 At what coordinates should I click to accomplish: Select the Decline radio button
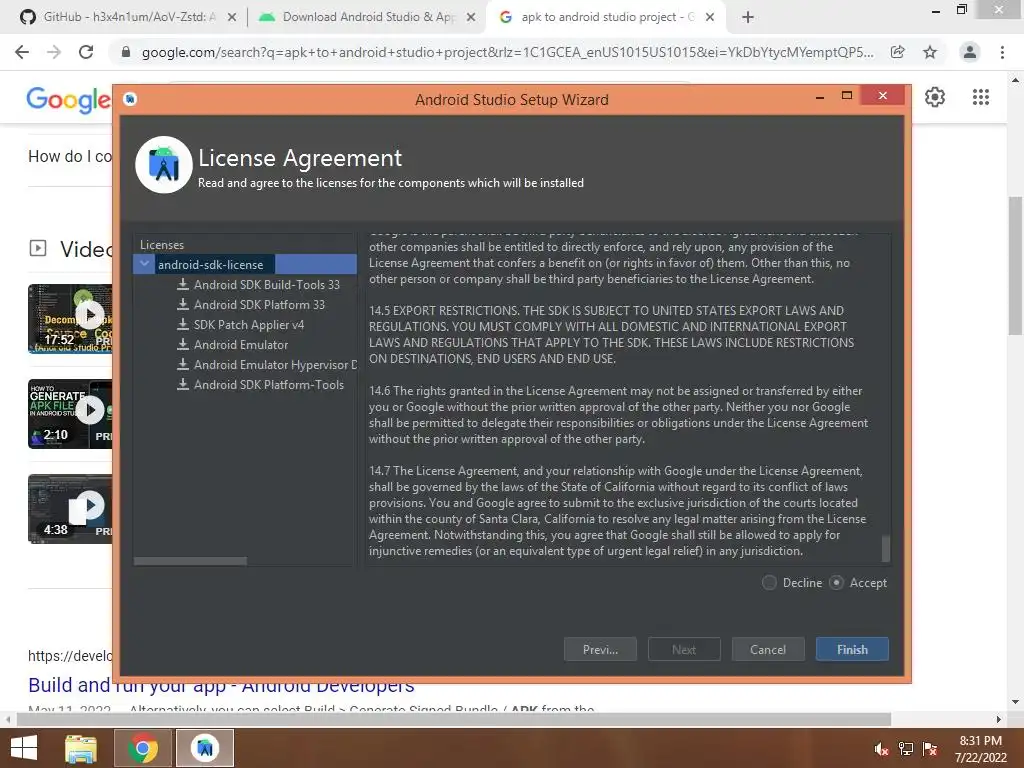[x=769, y=583]
